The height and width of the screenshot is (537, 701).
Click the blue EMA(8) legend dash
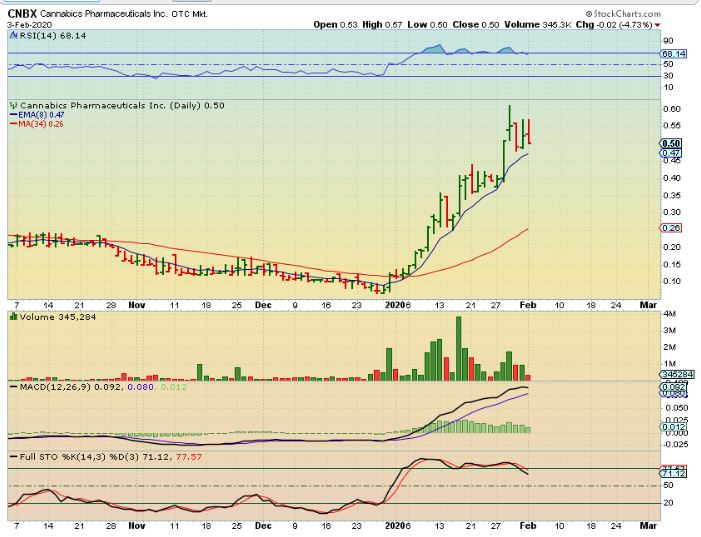[x=12, y=115]
